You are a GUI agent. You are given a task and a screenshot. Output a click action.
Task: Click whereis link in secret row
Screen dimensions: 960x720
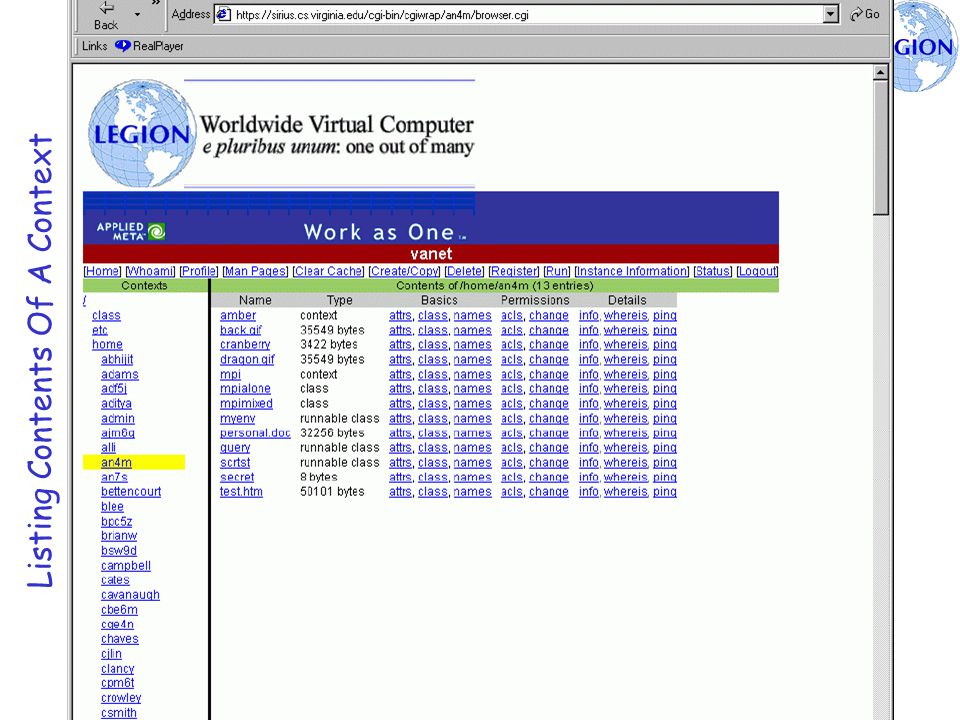tap(626, 477)
